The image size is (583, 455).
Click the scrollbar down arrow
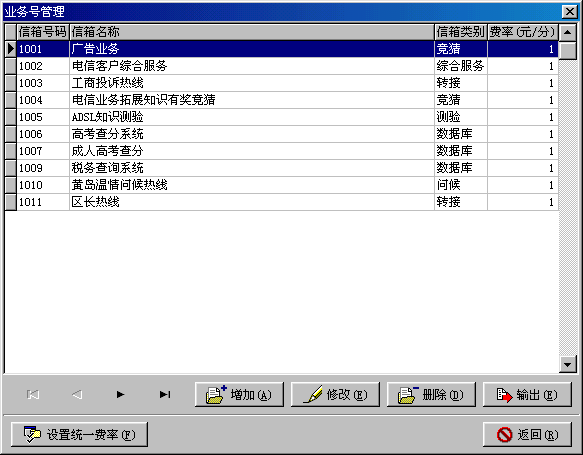coord(567,364)
